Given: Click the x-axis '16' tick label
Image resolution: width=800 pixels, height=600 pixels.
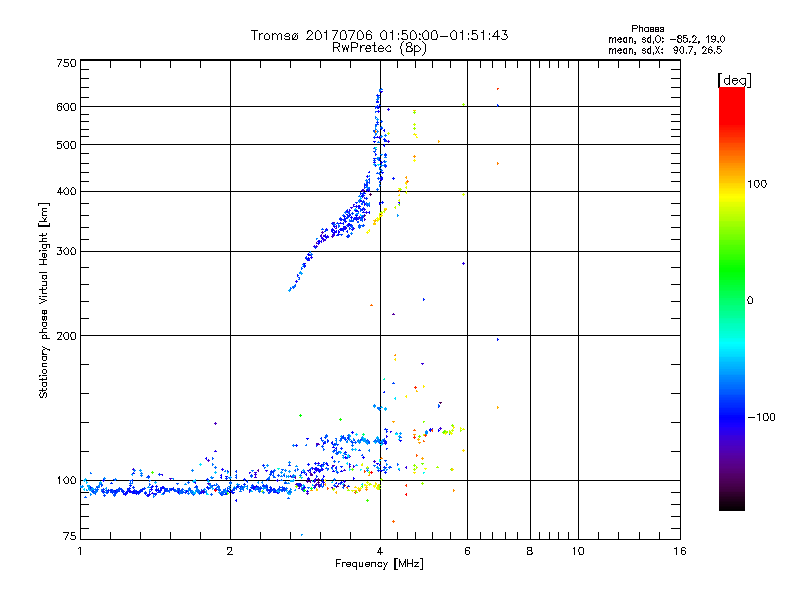Looking at the screenshot, I should click(x=680, y=551).
